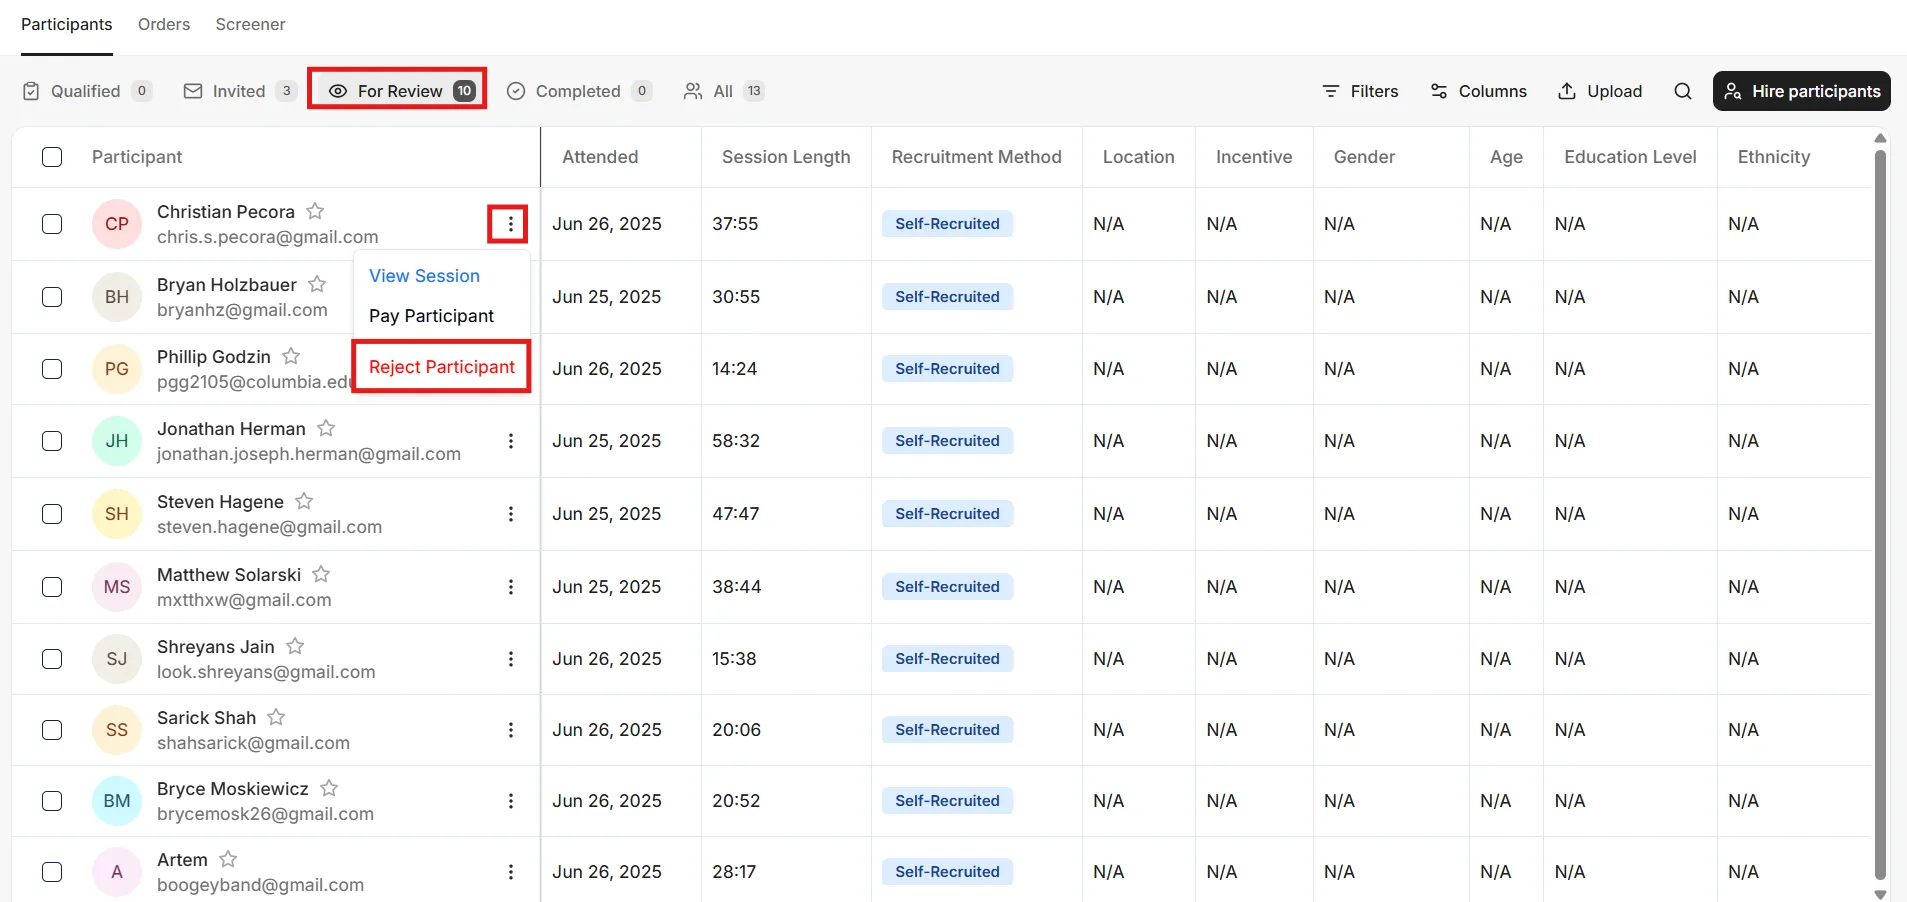Click the Recruitment Method column header
This screenshot has width=1907, height=902.
coord(976,157)
